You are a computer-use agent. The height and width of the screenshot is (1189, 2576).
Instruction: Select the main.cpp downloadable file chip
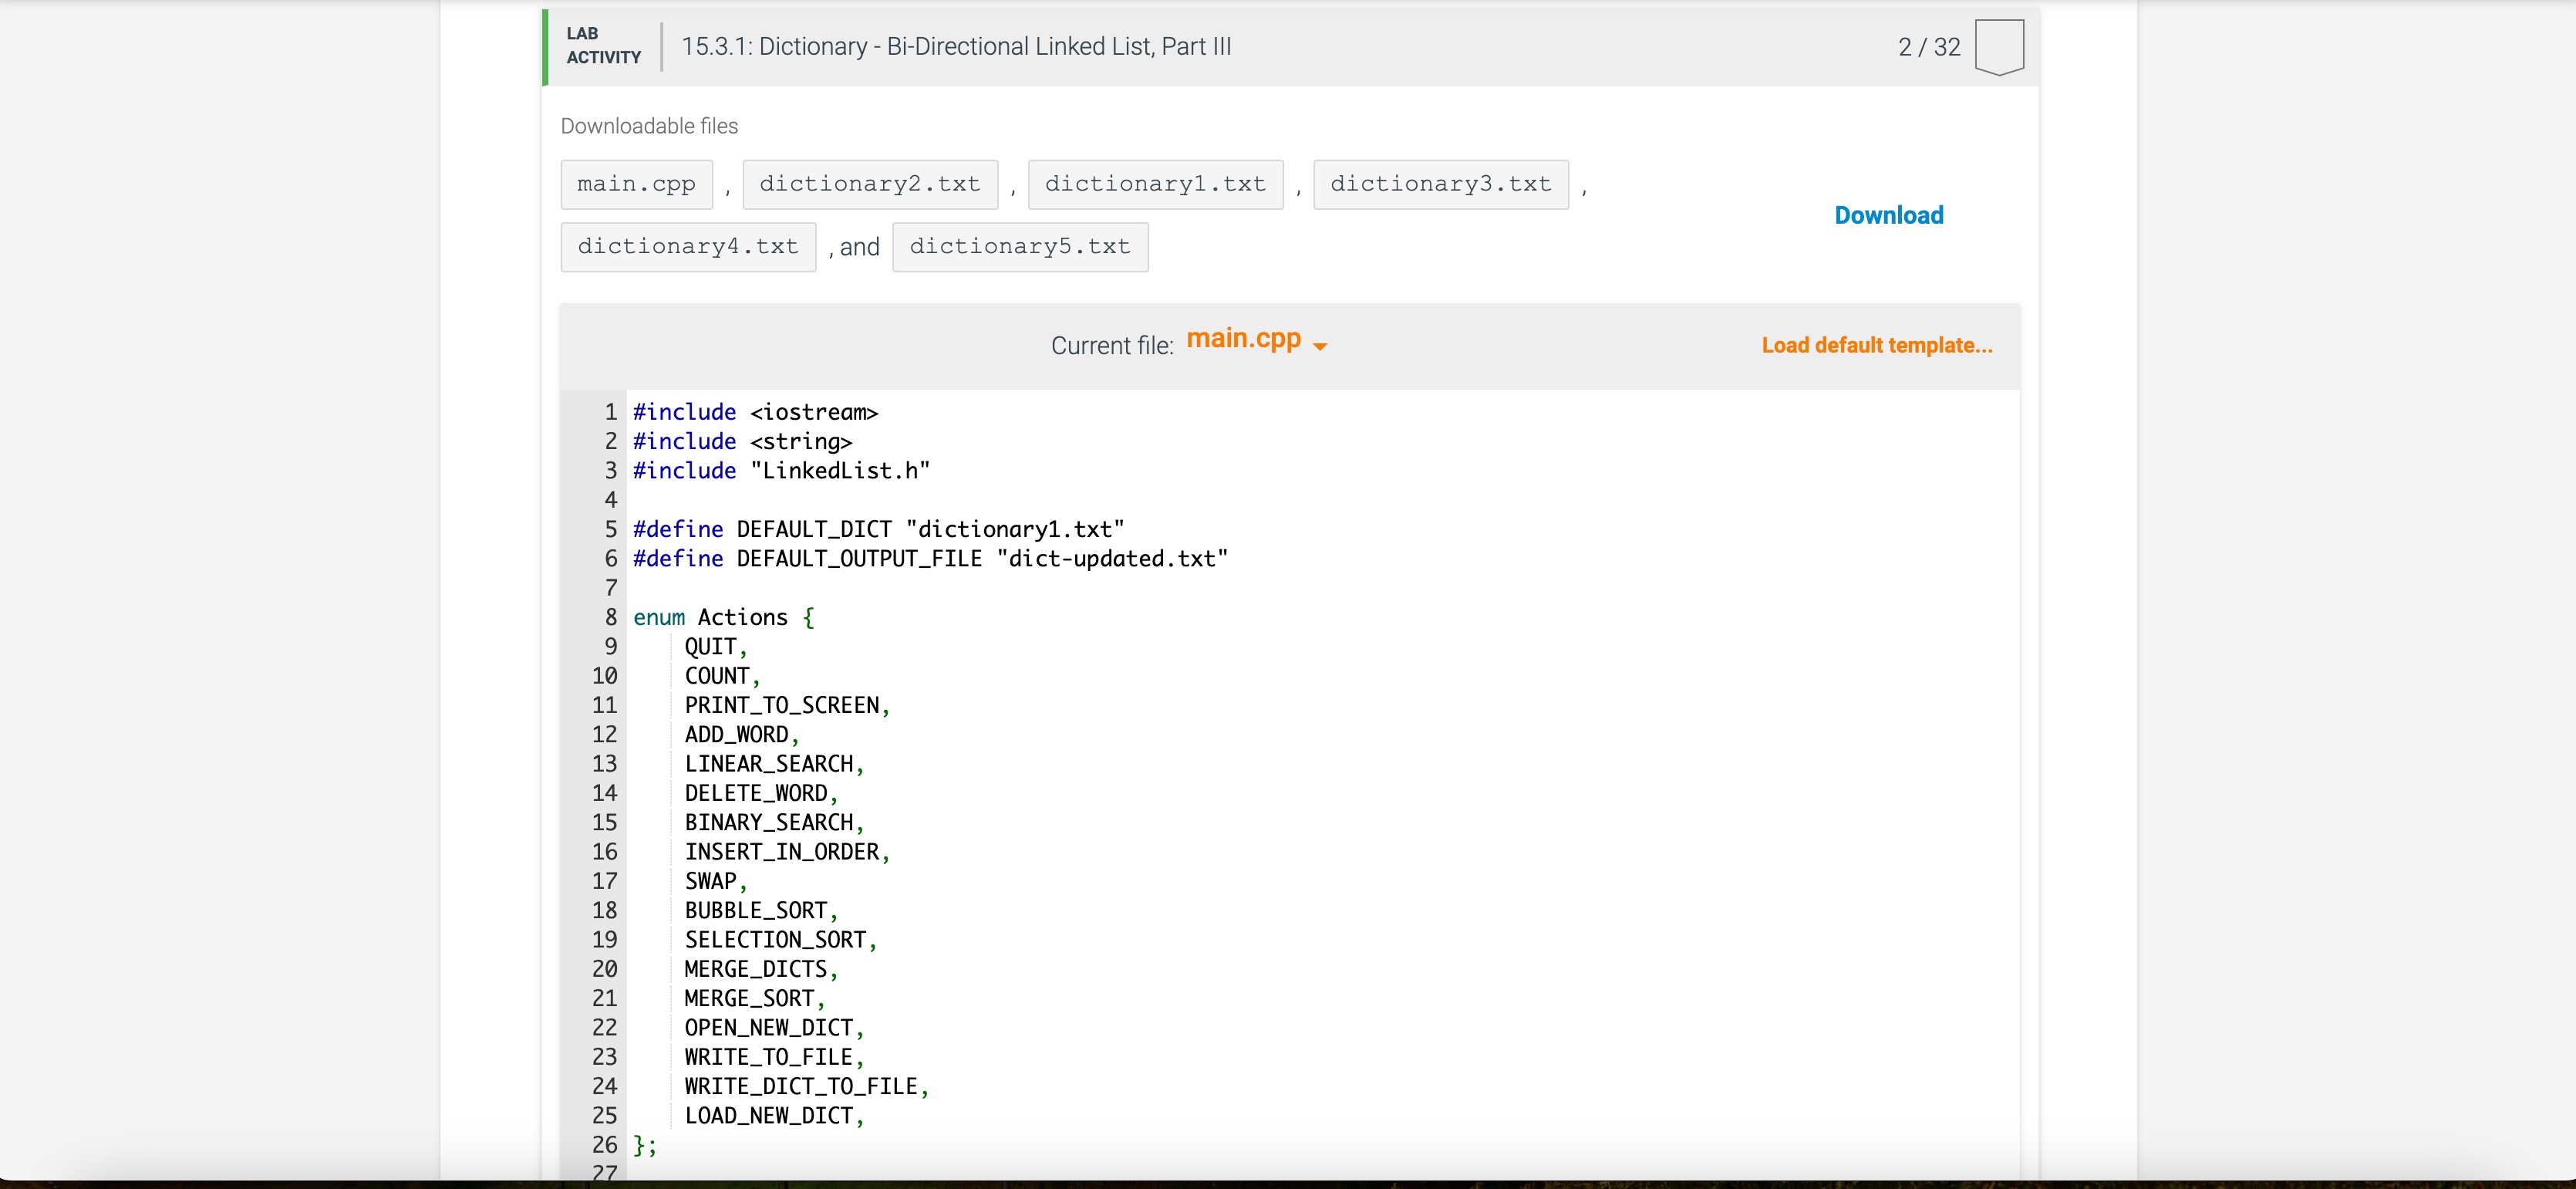636,184
